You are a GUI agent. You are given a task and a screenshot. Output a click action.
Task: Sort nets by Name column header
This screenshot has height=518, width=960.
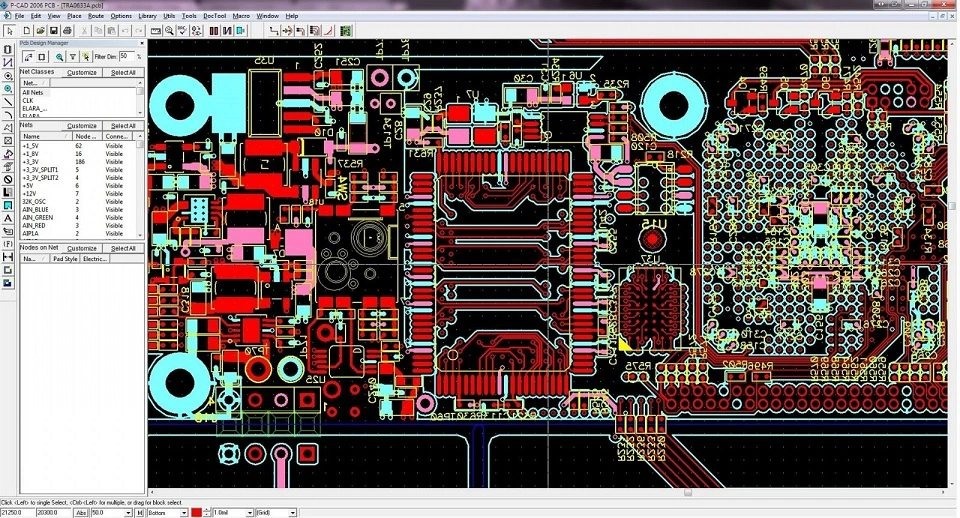point(46,136)
